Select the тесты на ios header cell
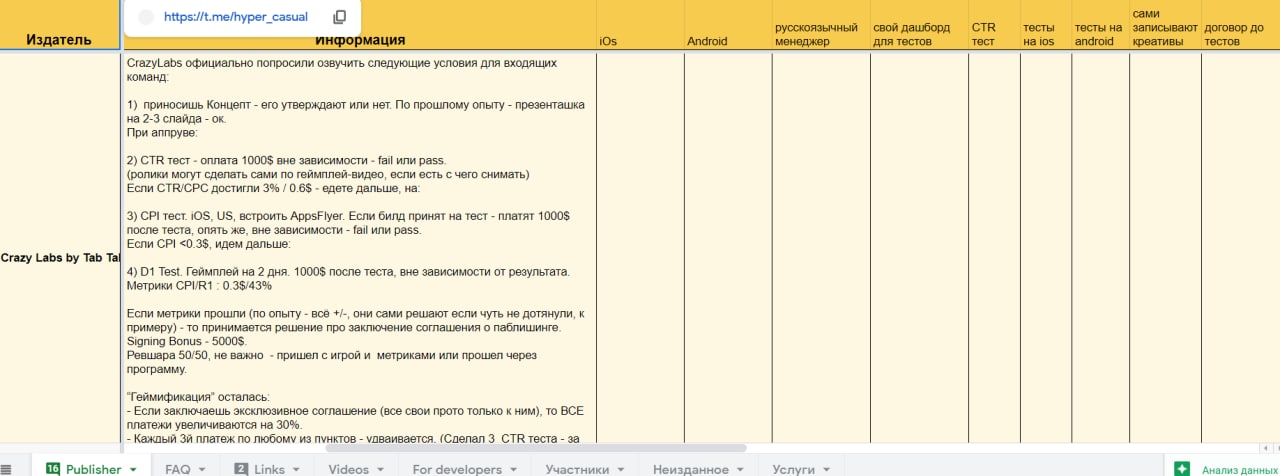1280x476 pixels. click(x=1046, y=26)
